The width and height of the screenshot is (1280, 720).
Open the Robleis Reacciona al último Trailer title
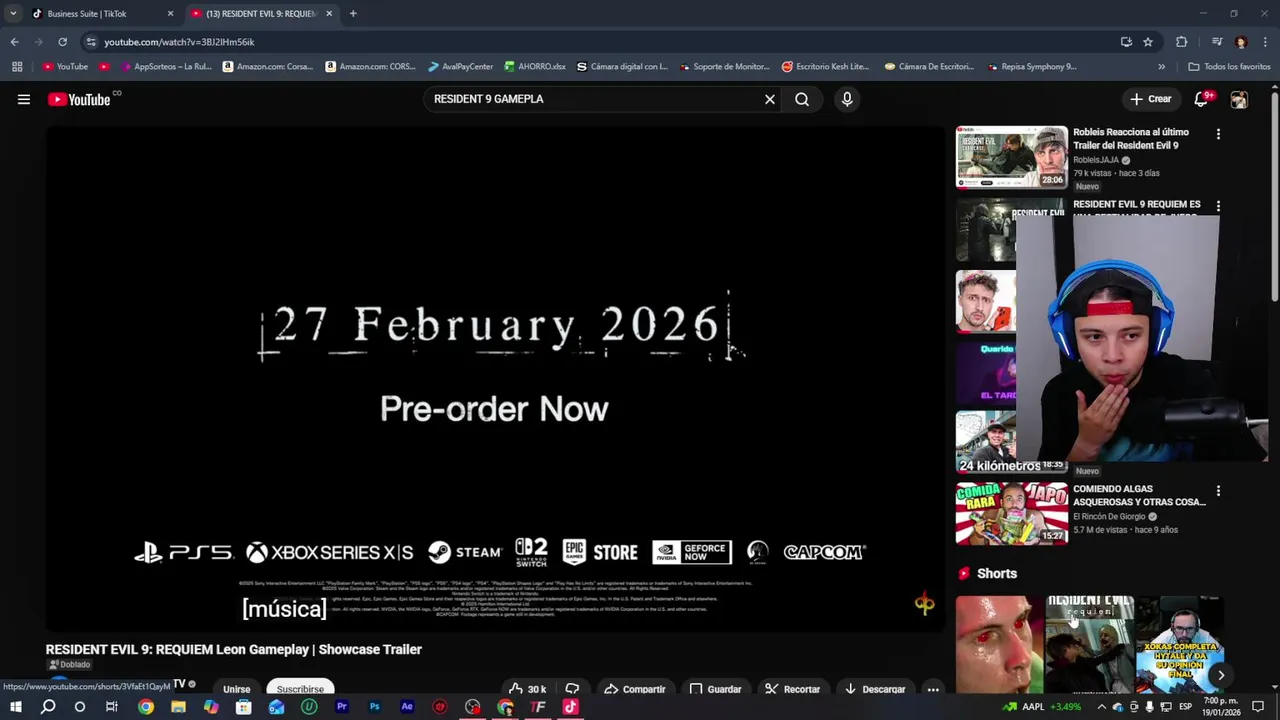(1131, 139)
